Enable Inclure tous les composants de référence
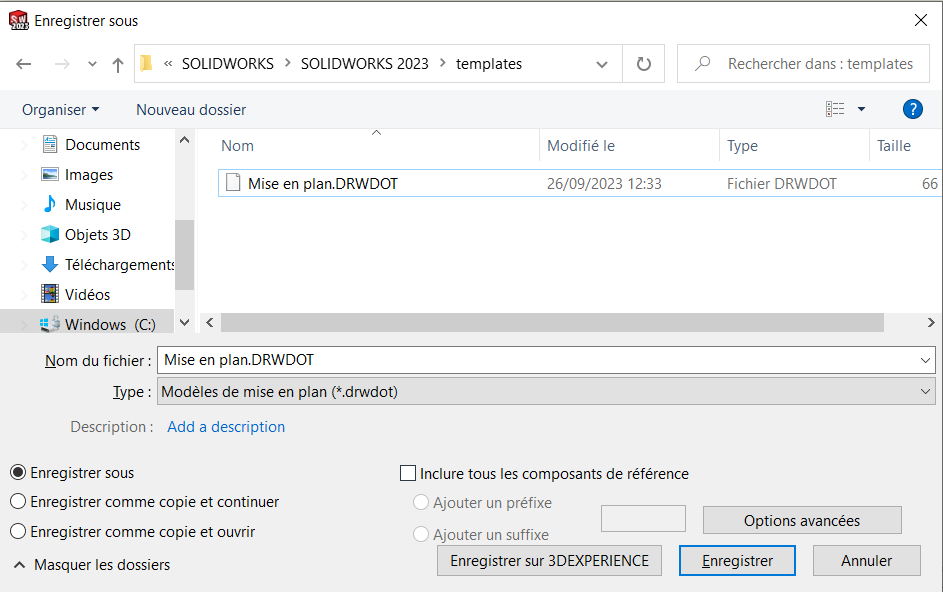The image size is (943, 592). tap(408, 474)
